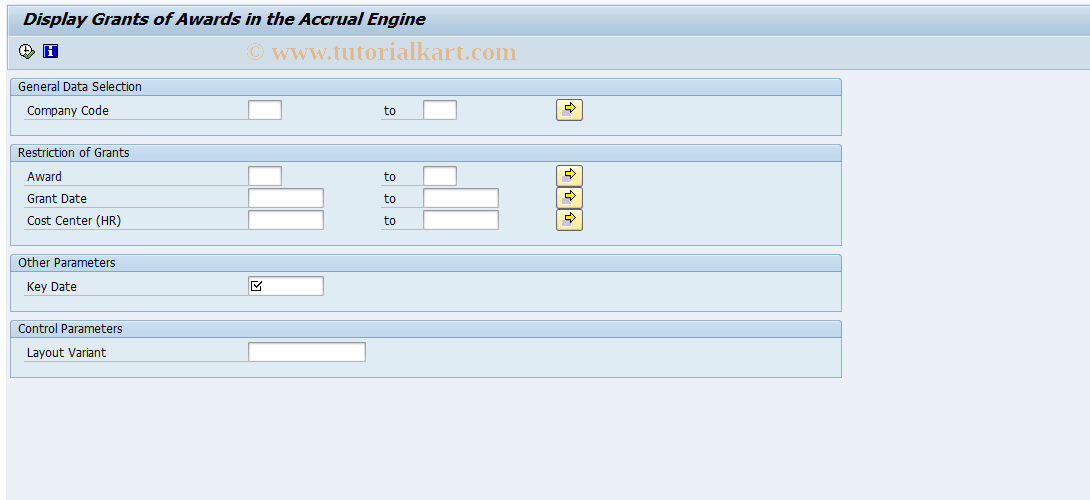Open multiple selection for Grant Date
The width and height of the screenshot is (1090, 500).
click(569, 198)
